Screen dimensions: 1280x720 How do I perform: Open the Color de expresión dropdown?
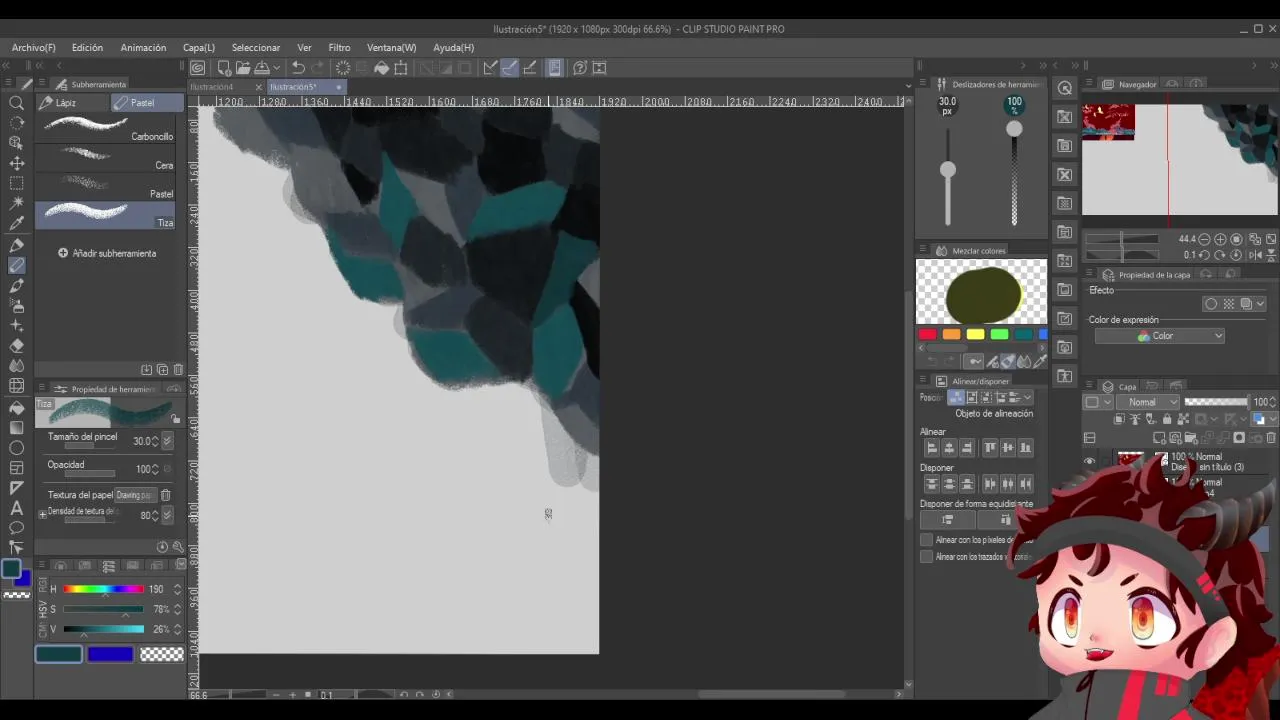tap(1160, 336)
